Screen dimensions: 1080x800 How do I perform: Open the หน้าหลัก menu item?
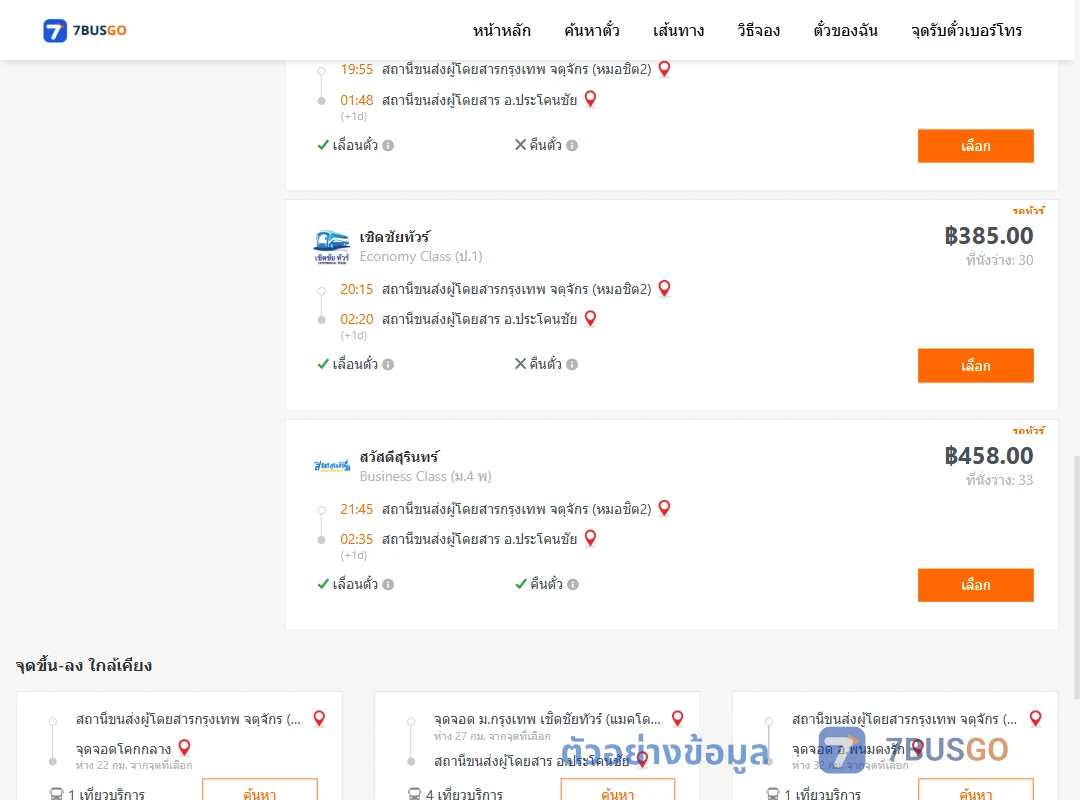coord(501,30)
